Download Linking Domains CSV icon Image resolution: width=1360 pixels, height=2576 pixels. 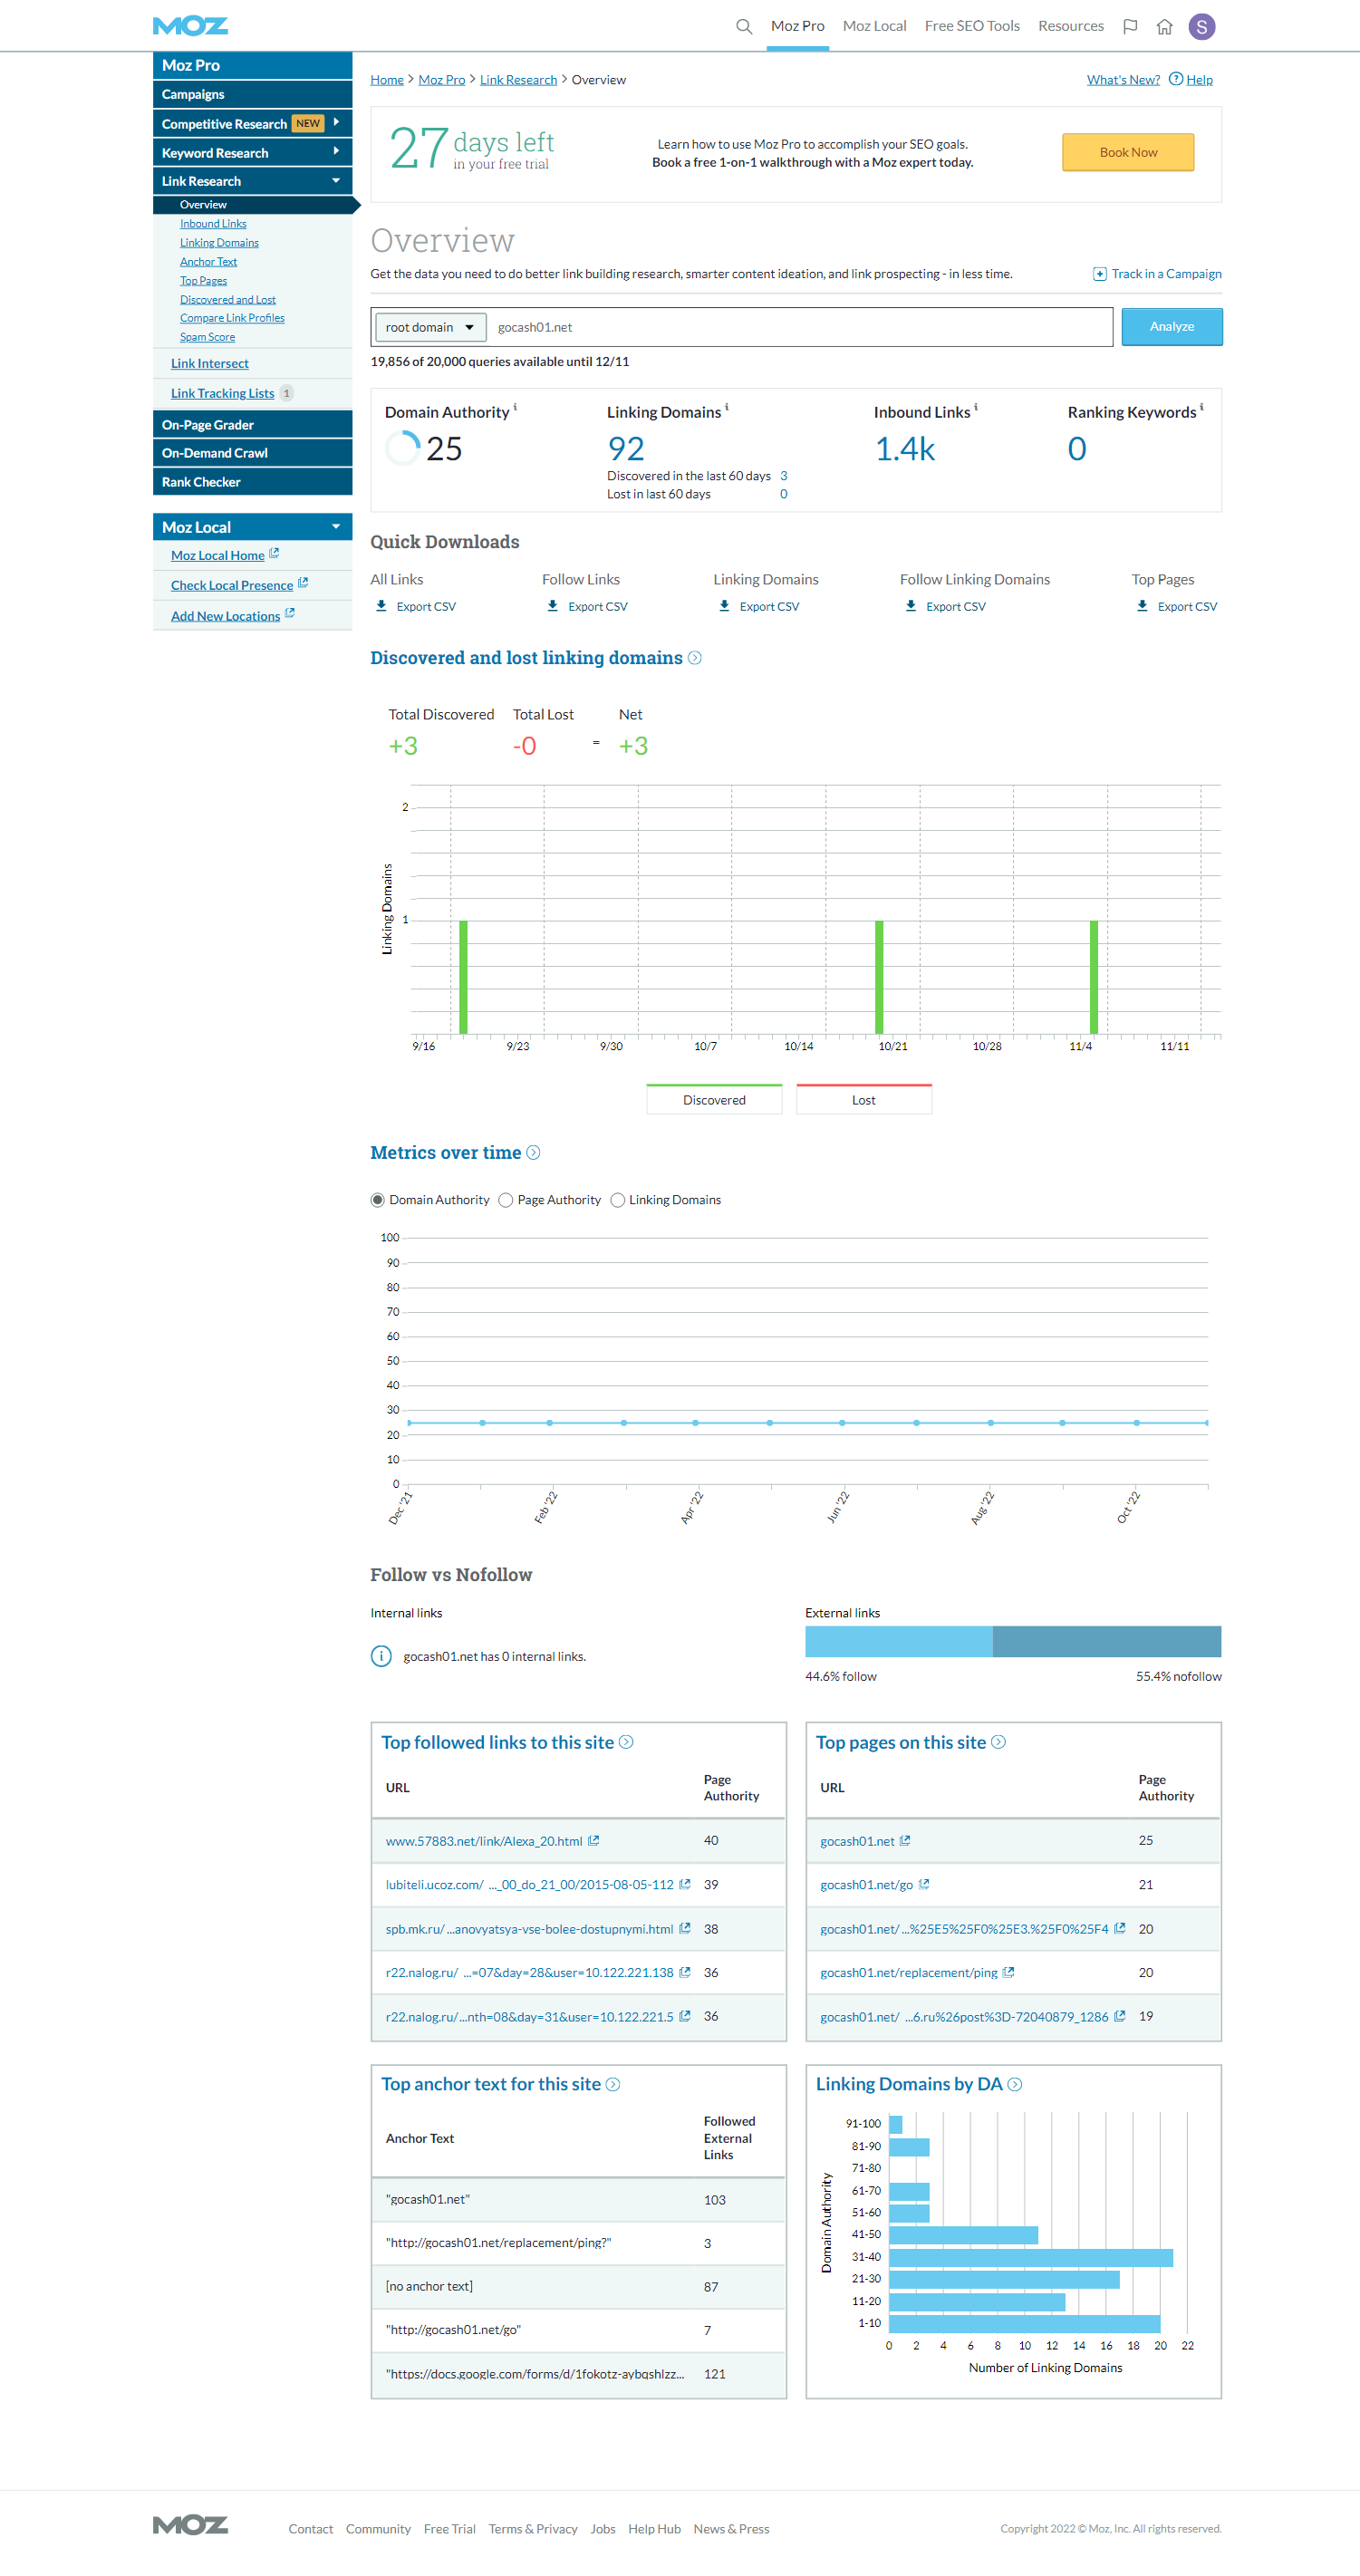(x=725, y=606)
